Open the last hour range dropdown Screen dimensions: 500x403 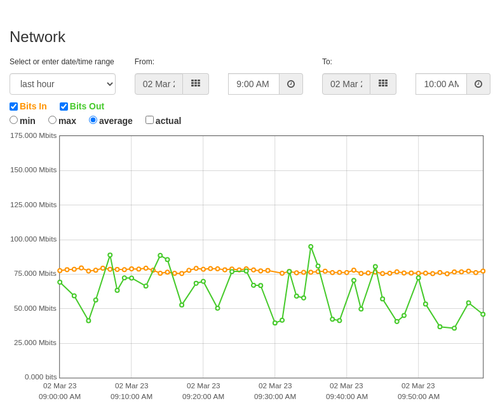(63, 84)
